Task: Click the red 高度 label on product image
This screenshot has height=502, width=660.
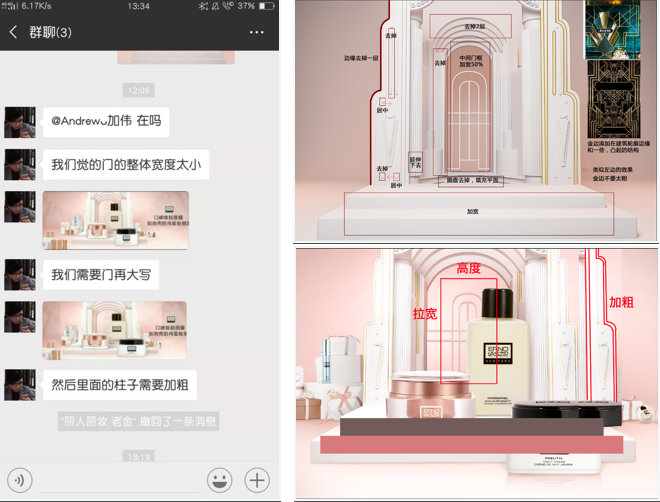Action: pyautogui.click(x=469, y=268)
